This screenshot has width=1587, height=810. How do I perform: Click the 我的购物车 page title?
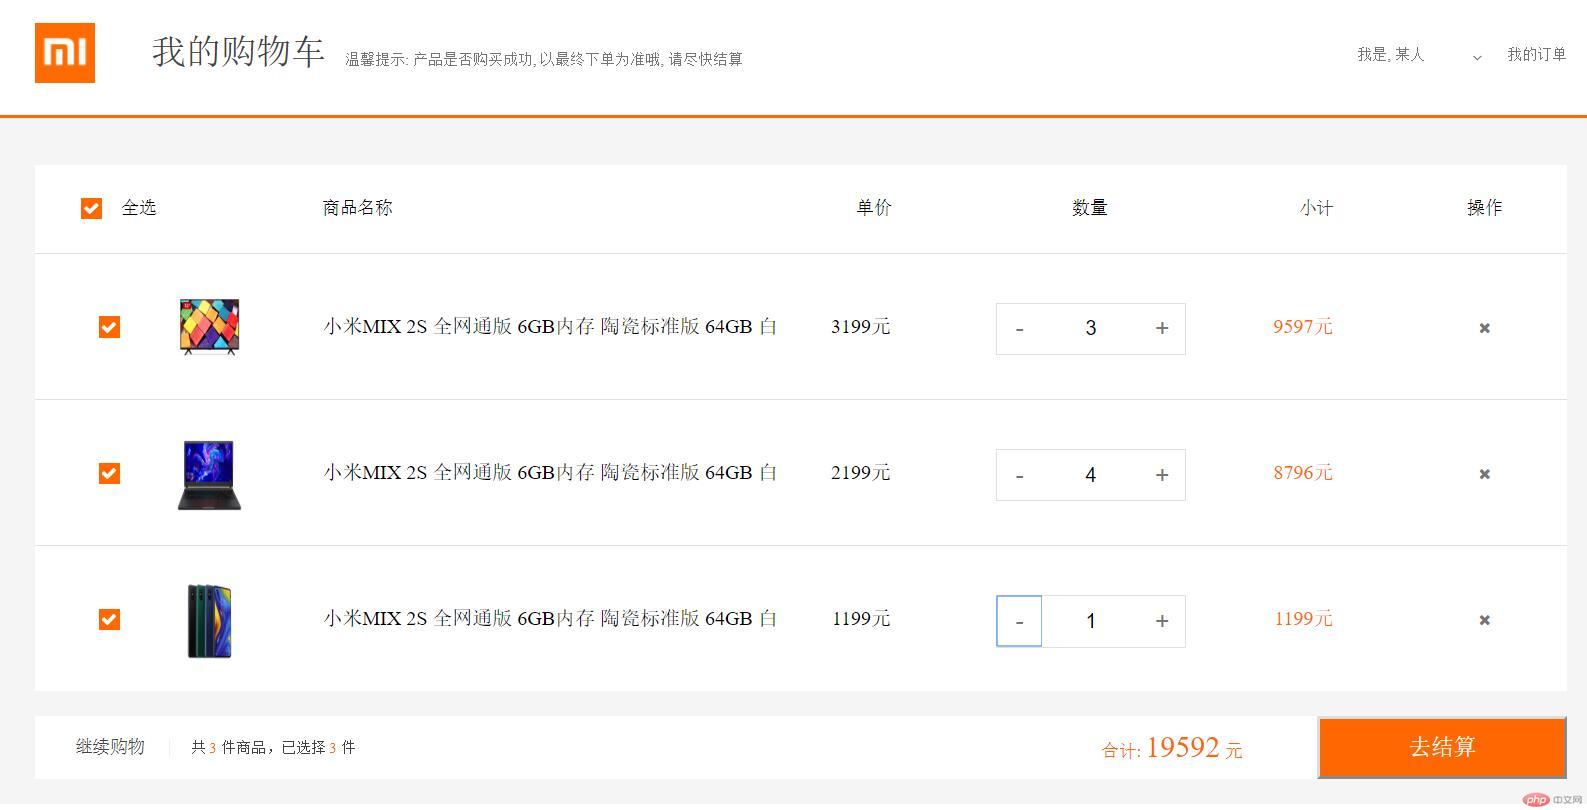pos(238,52)
